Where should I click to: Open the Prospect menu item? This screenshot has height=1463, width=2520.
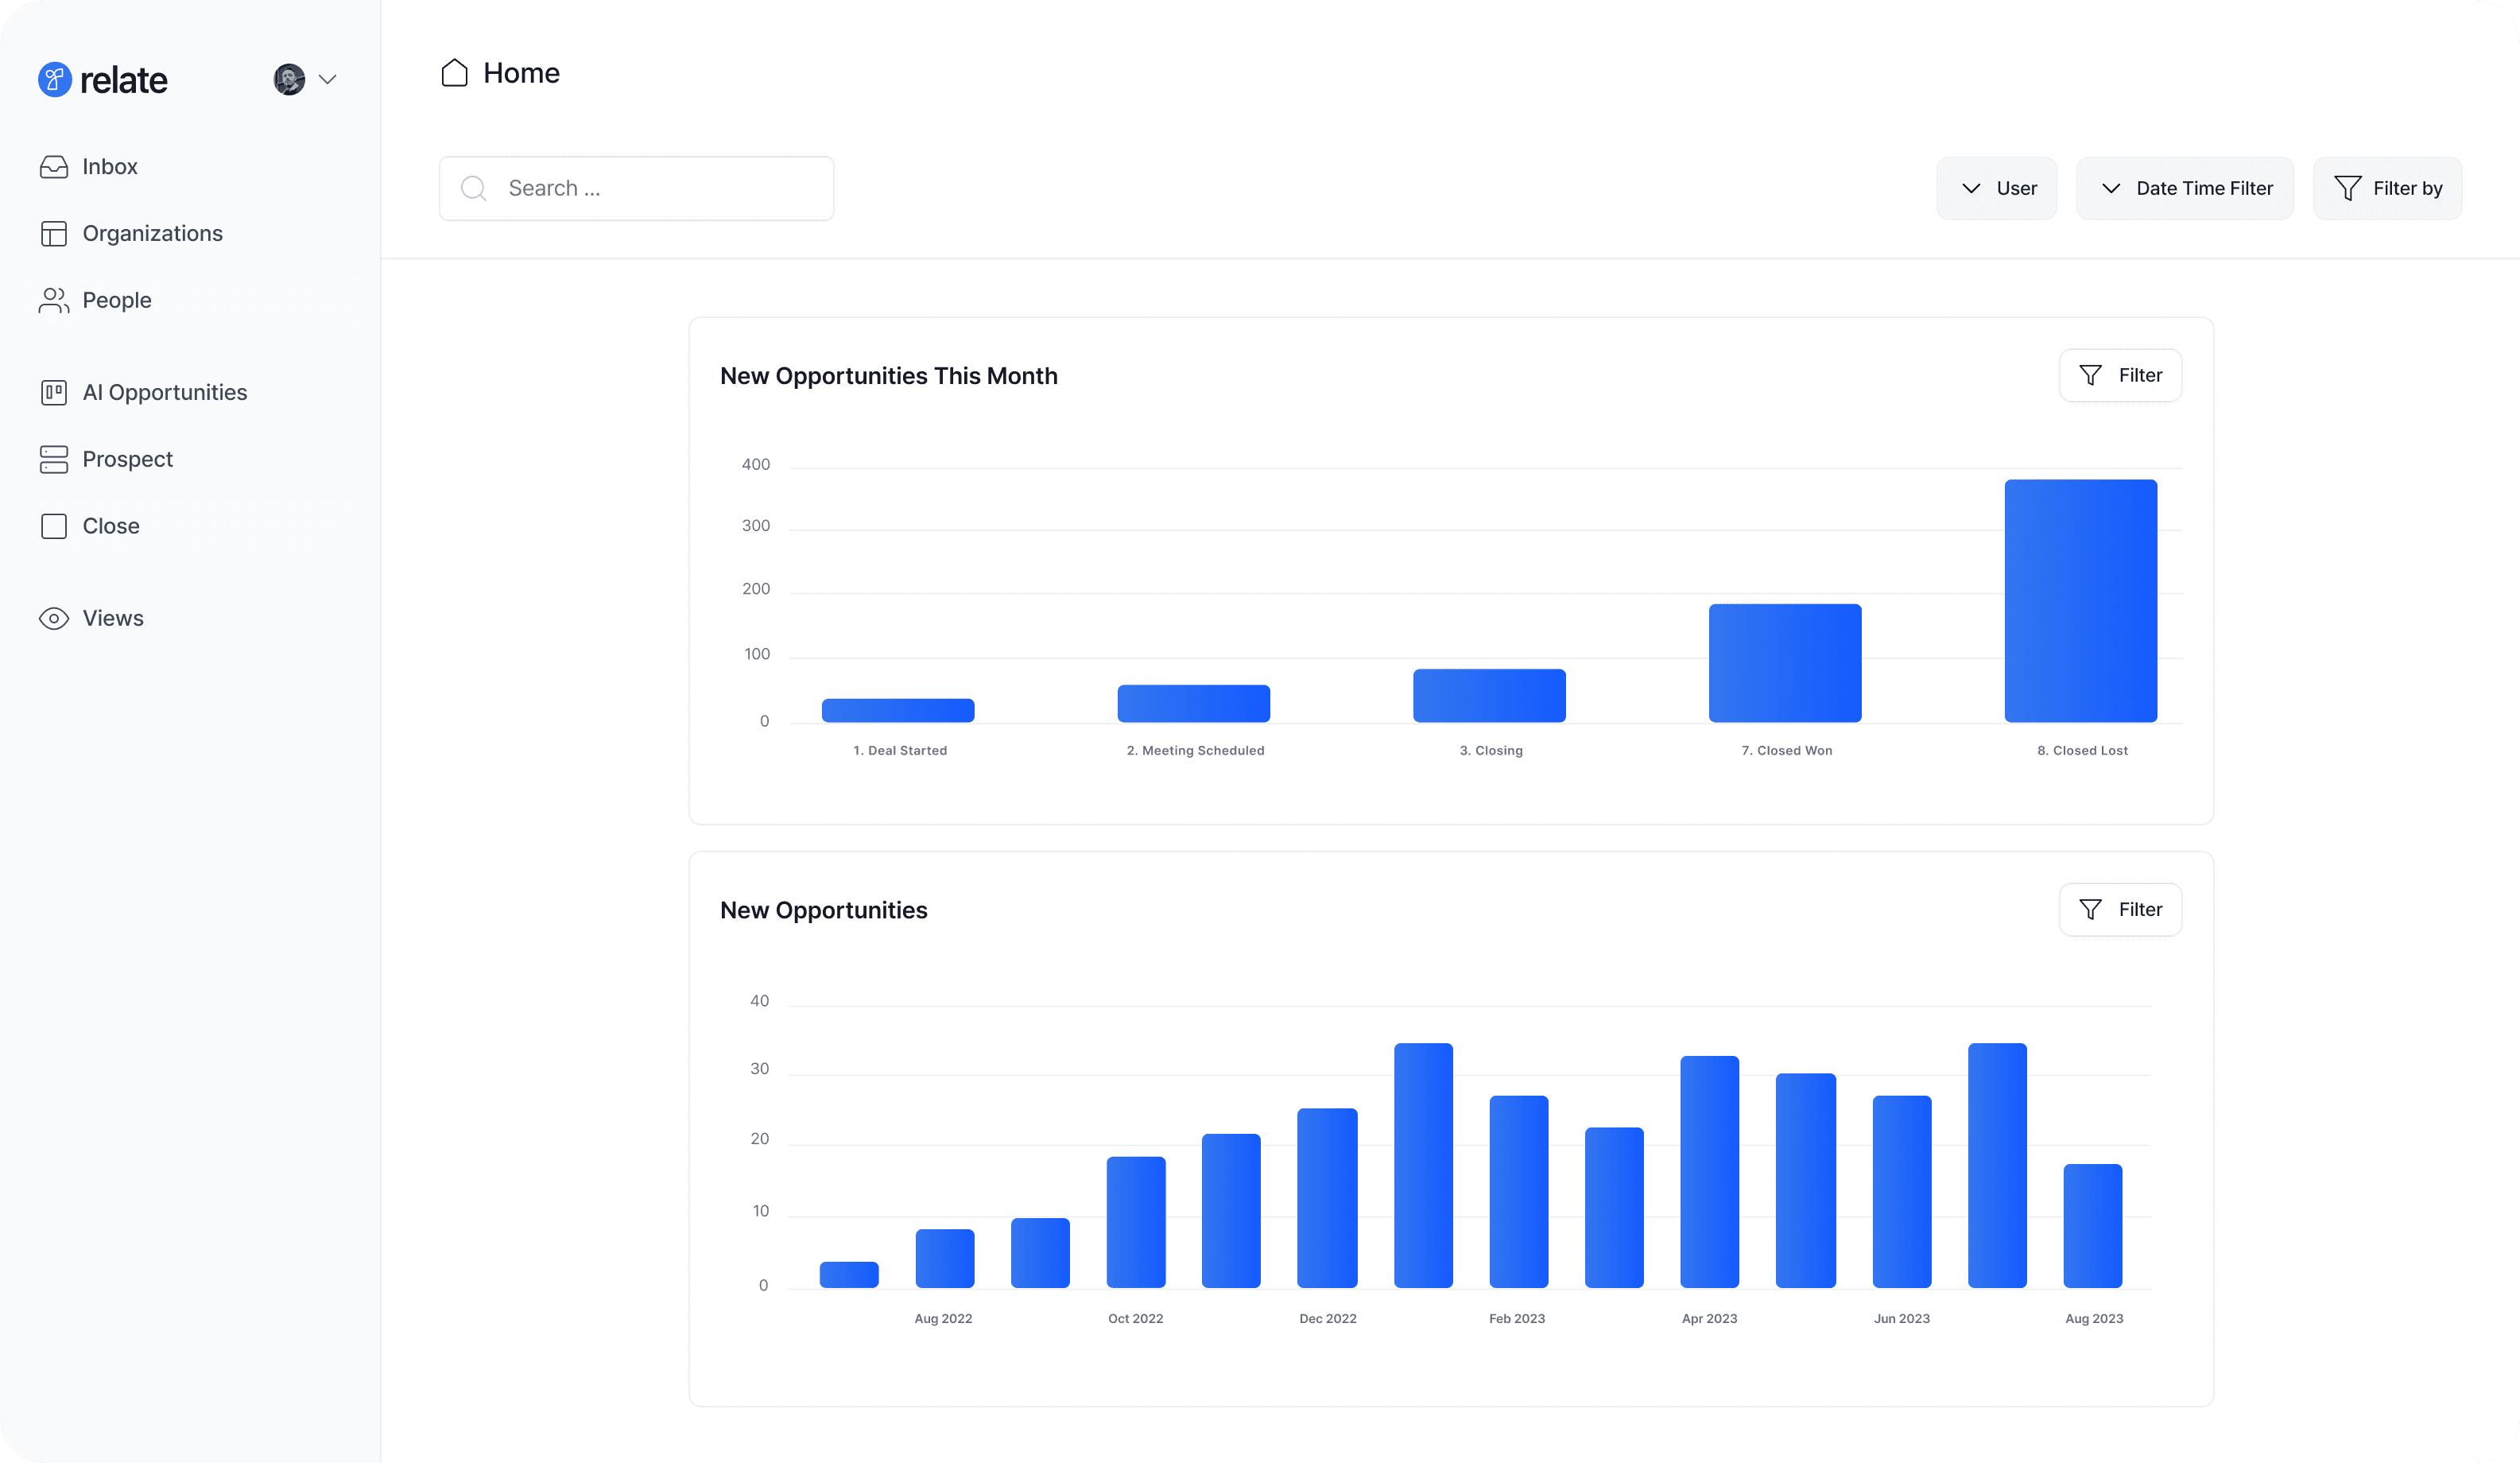127,459
